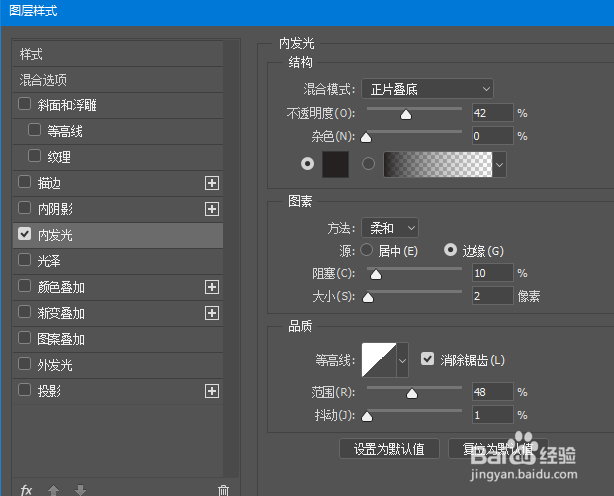Add another 颜色叠加 effect with plus icon
This screenshot has height=496, width=614.
coord(212,287)
